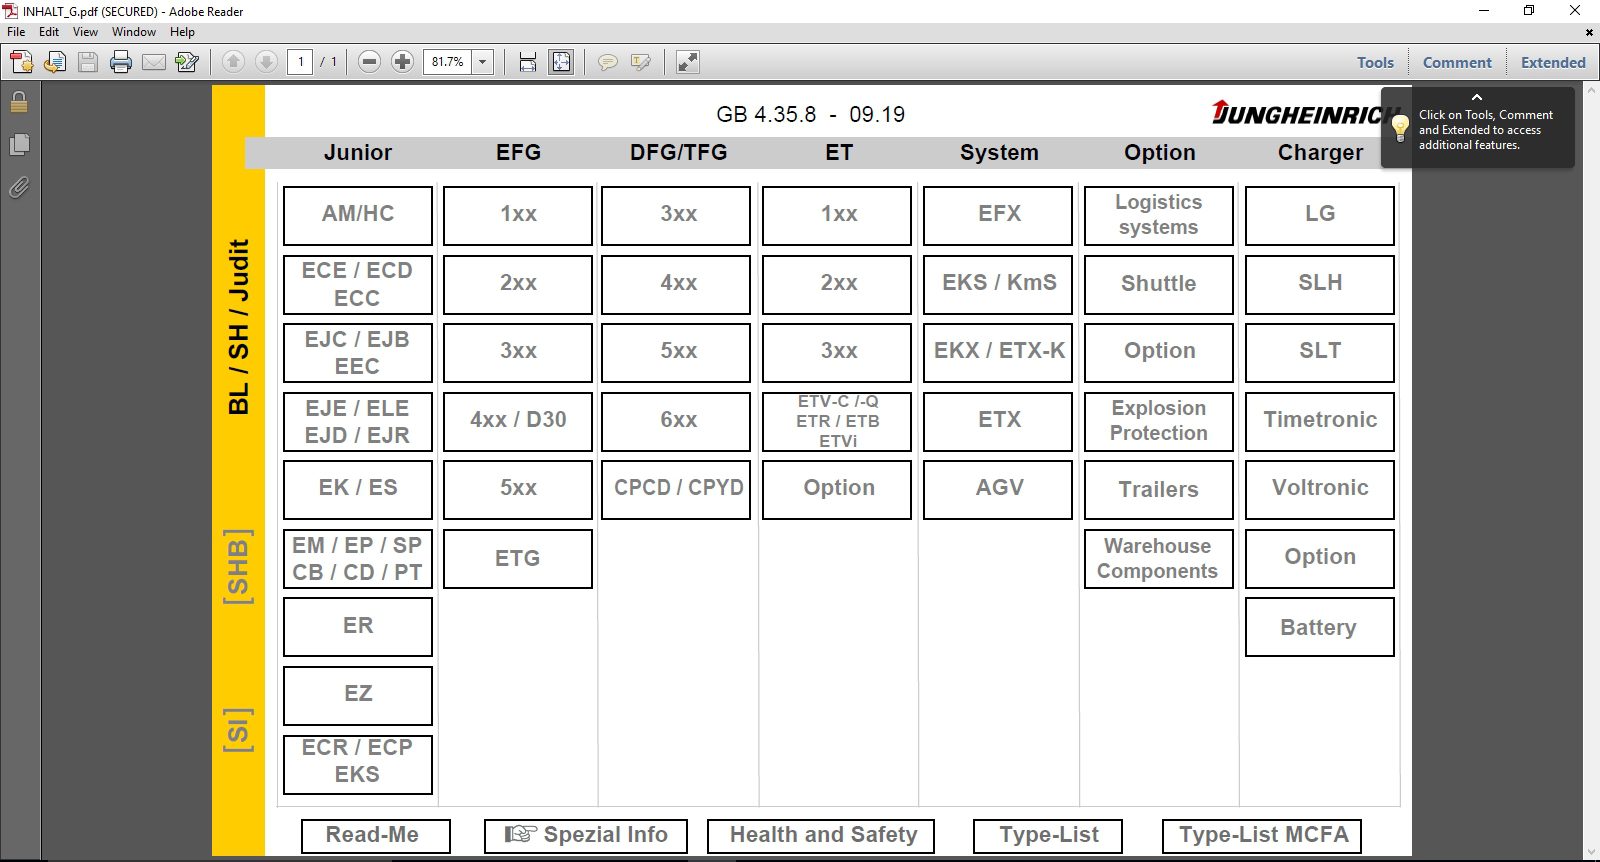
Task: Open the Window menu
Action: point(134,32)
